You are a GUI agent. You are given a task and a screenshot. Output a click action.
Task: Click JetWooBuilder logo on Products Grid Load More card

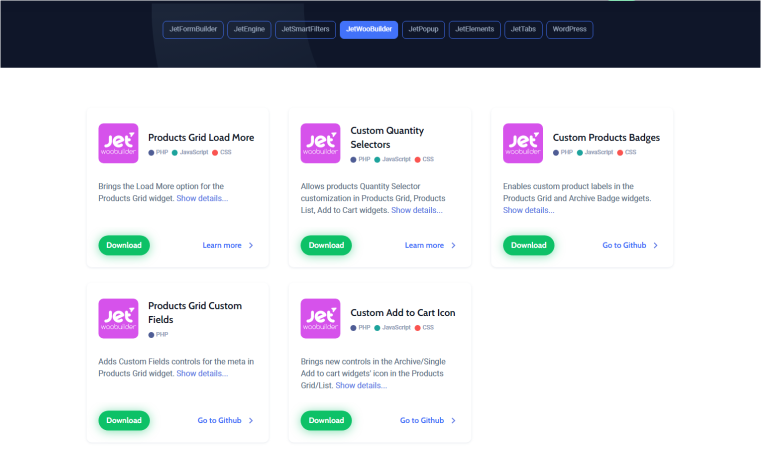(118, 143)
